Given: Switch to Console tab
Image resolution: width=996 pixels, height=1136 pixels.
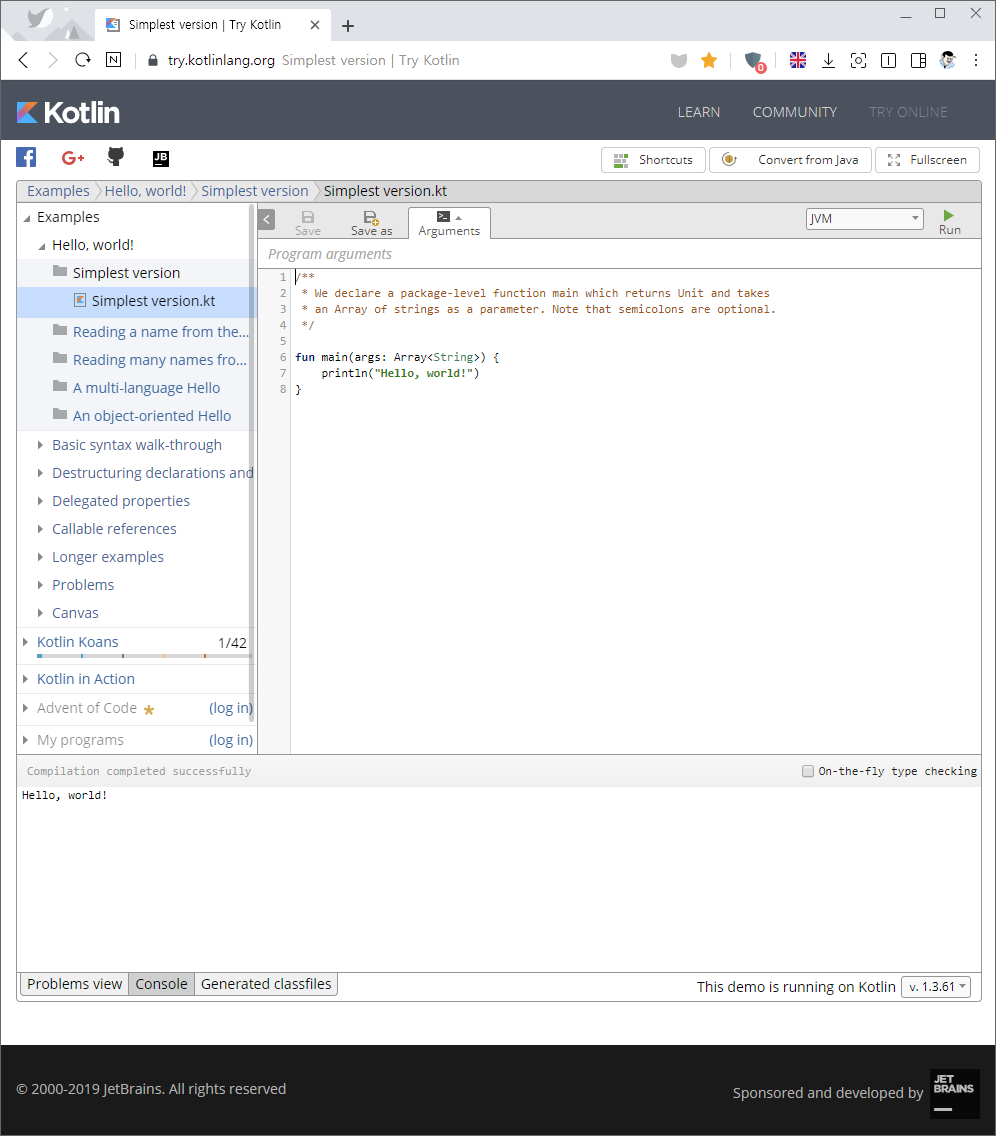Looking at the screenshot, I should coord(162,984).
